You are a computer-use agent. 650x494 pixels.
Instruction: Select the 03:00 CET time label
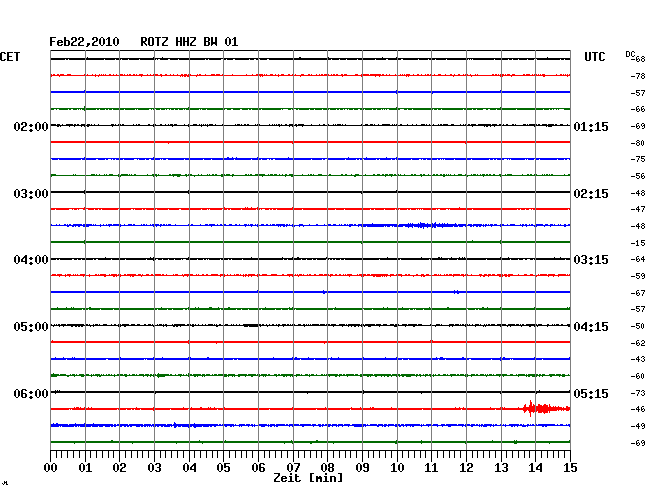click(31, 194)
